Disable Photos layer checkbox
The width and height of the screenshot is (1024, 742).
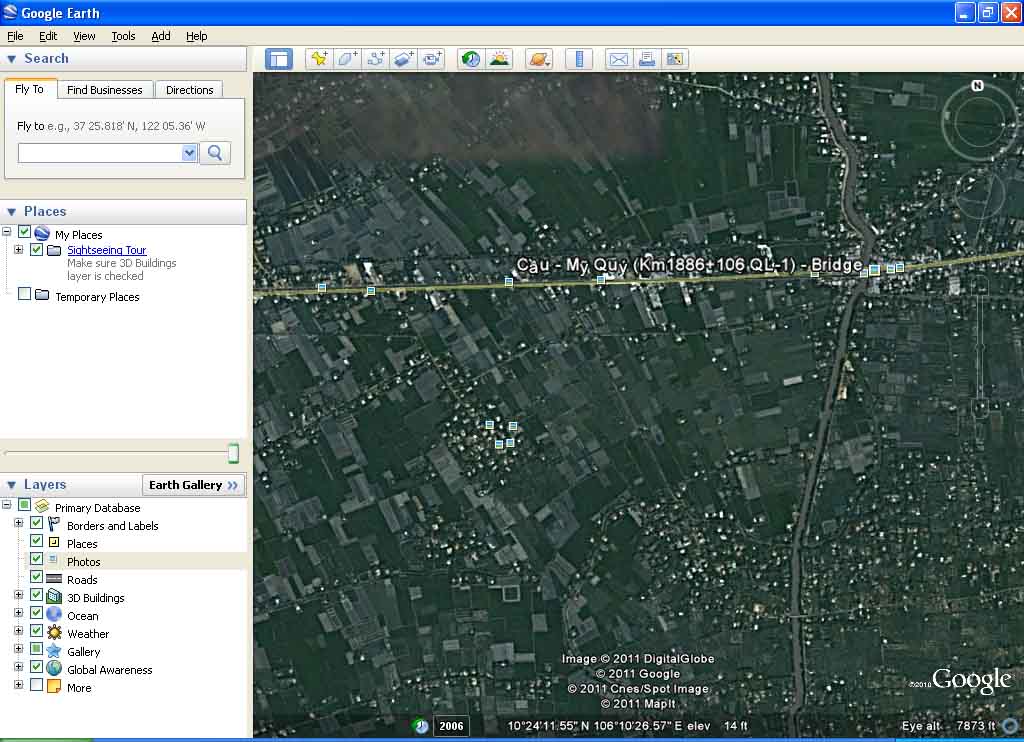pyautogui.click(x=37, y=559)
